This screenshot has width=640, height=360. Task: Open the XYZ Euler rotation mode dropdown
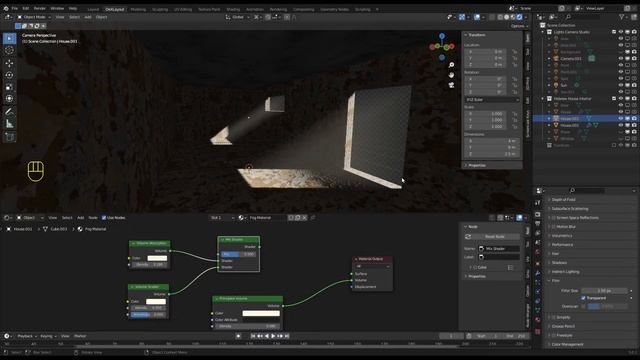[x=492, y=100]
